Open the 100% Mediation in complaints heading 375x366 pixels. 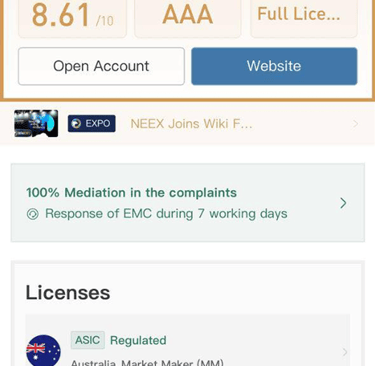click(131, 193)
